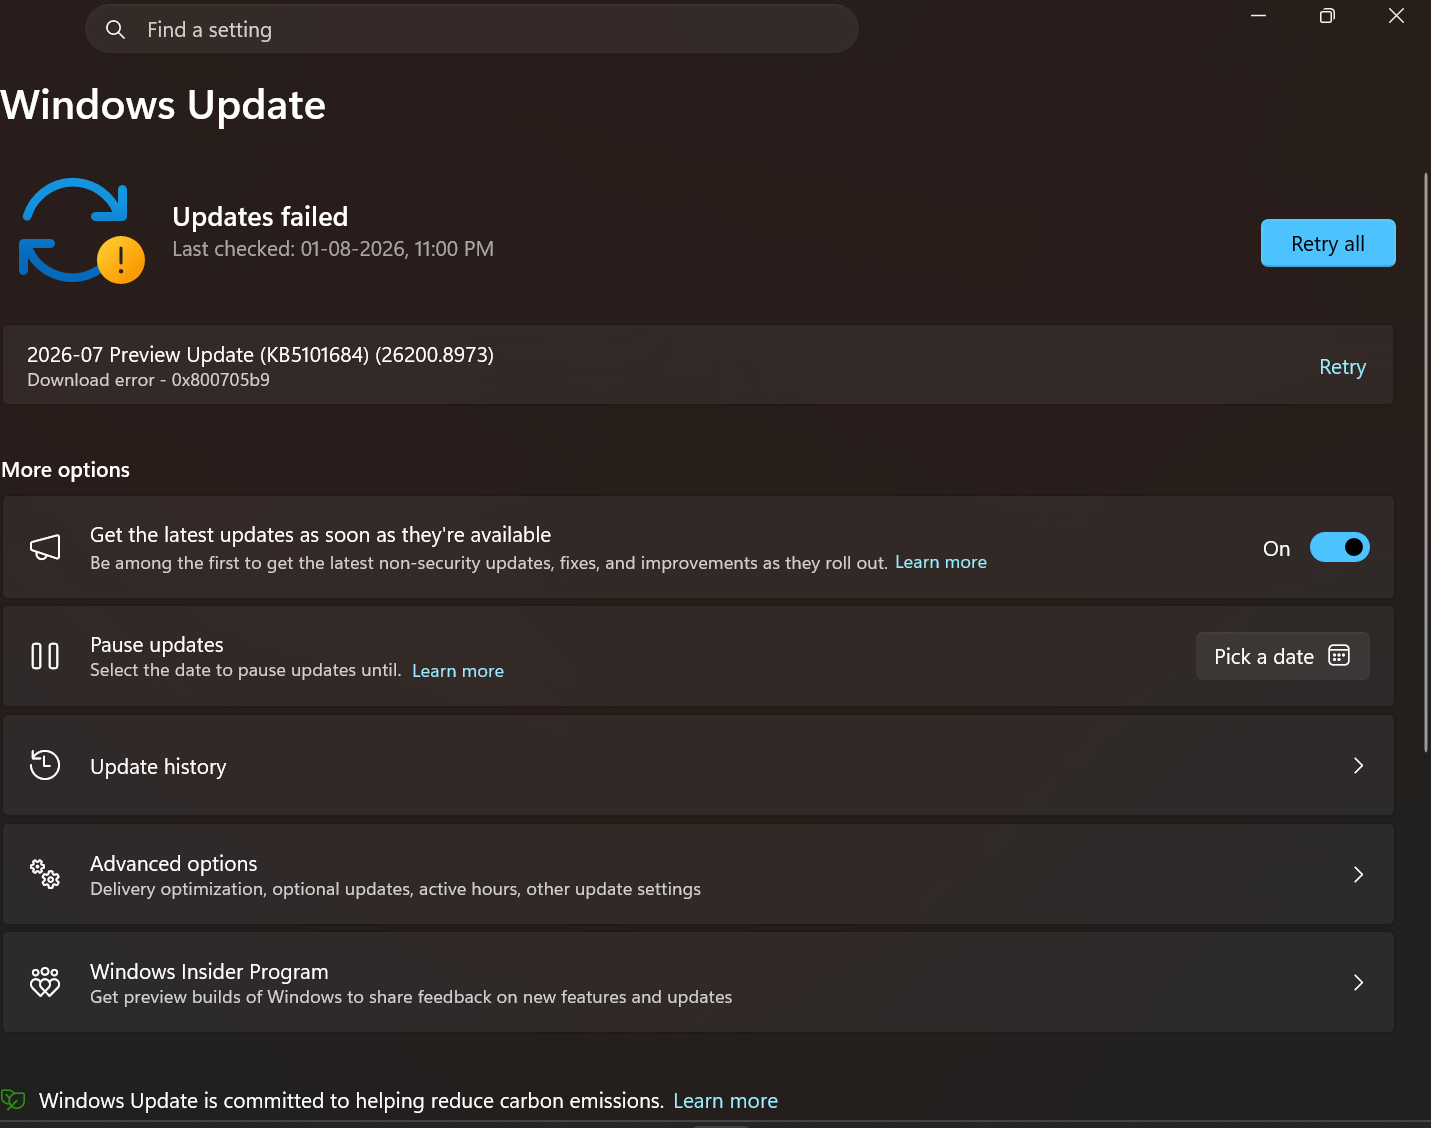Click the vertical scrollbar on the right

[x=1426, y=462]
